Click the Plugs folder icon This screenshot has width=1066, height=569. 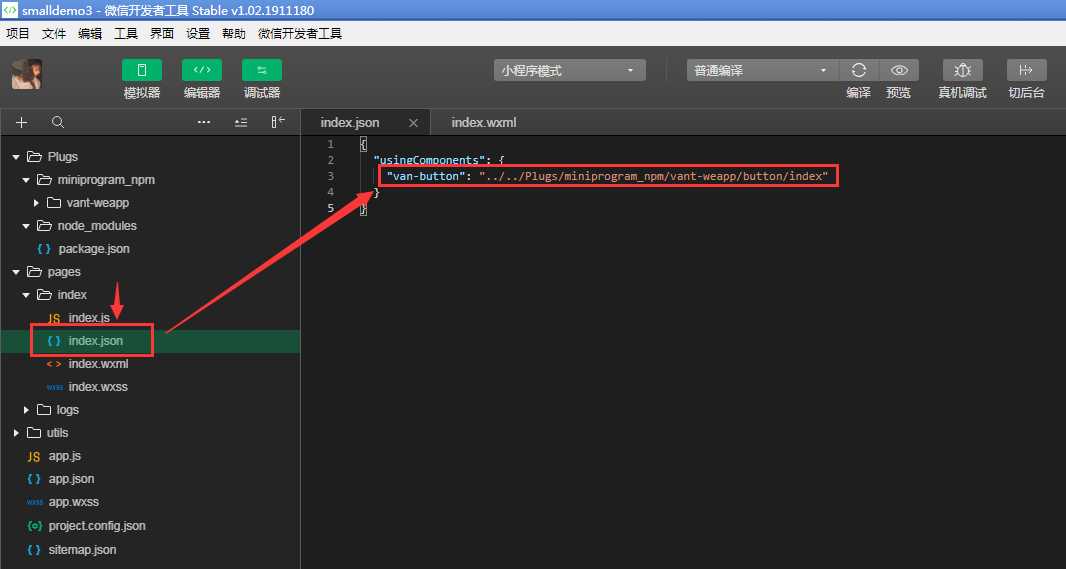tap(34, 157)
